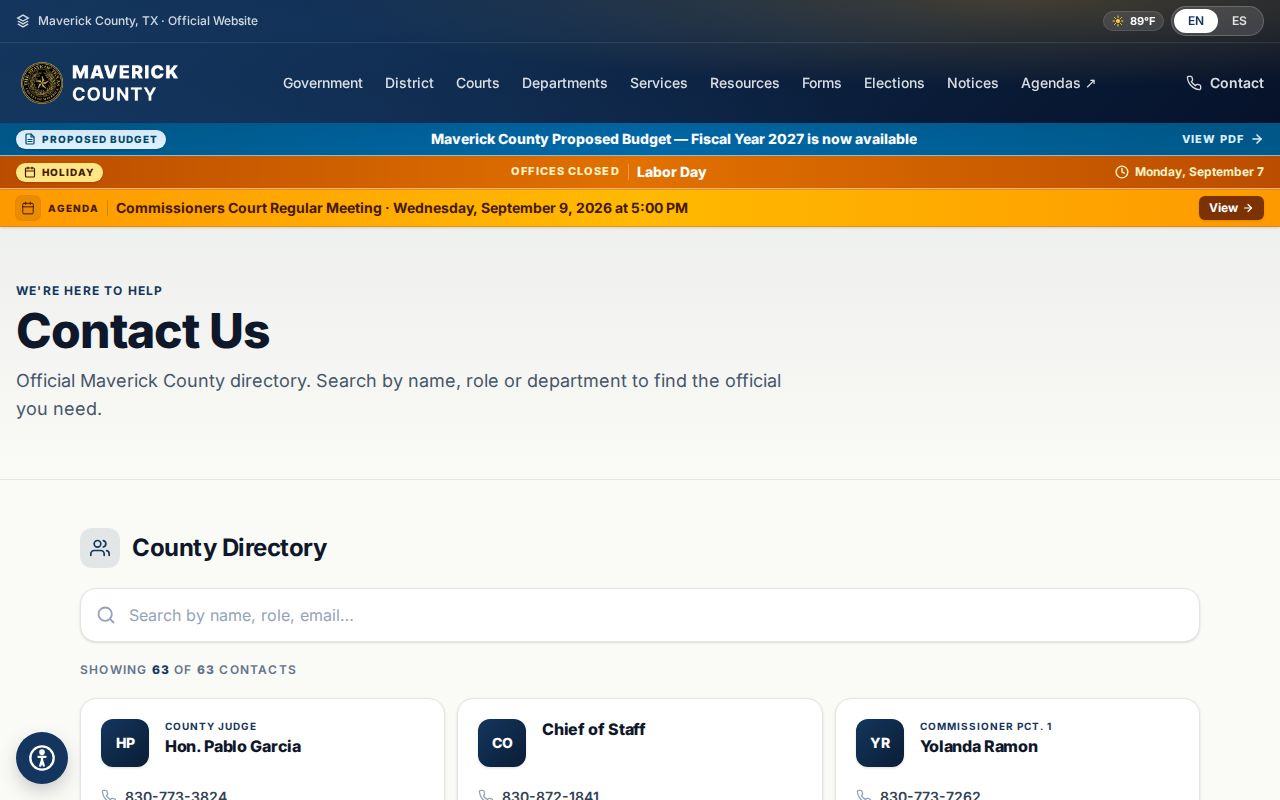Click the CO avatar on Chief of Staff card

coord(502,743)
